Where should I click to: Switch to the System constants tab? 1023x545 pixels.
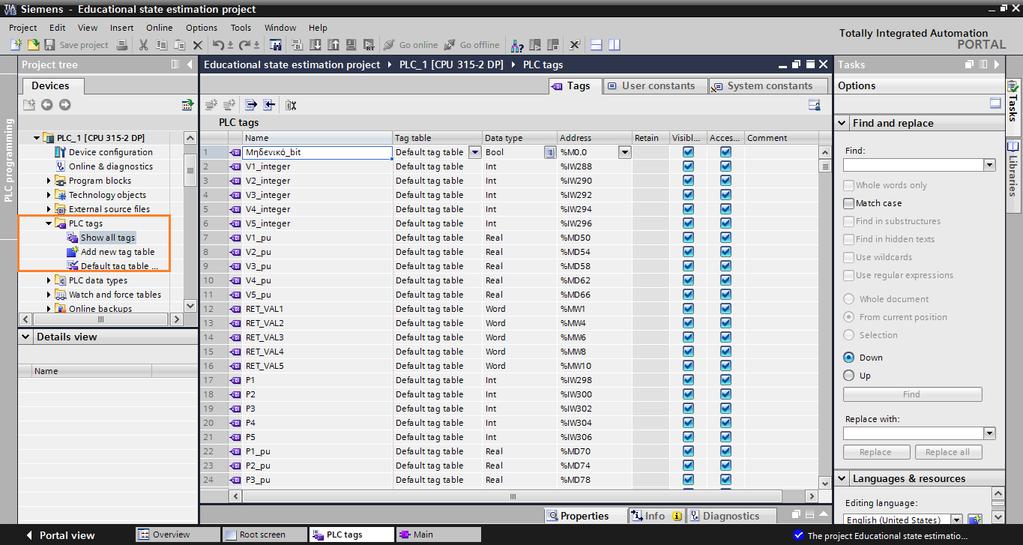(767, 86)
